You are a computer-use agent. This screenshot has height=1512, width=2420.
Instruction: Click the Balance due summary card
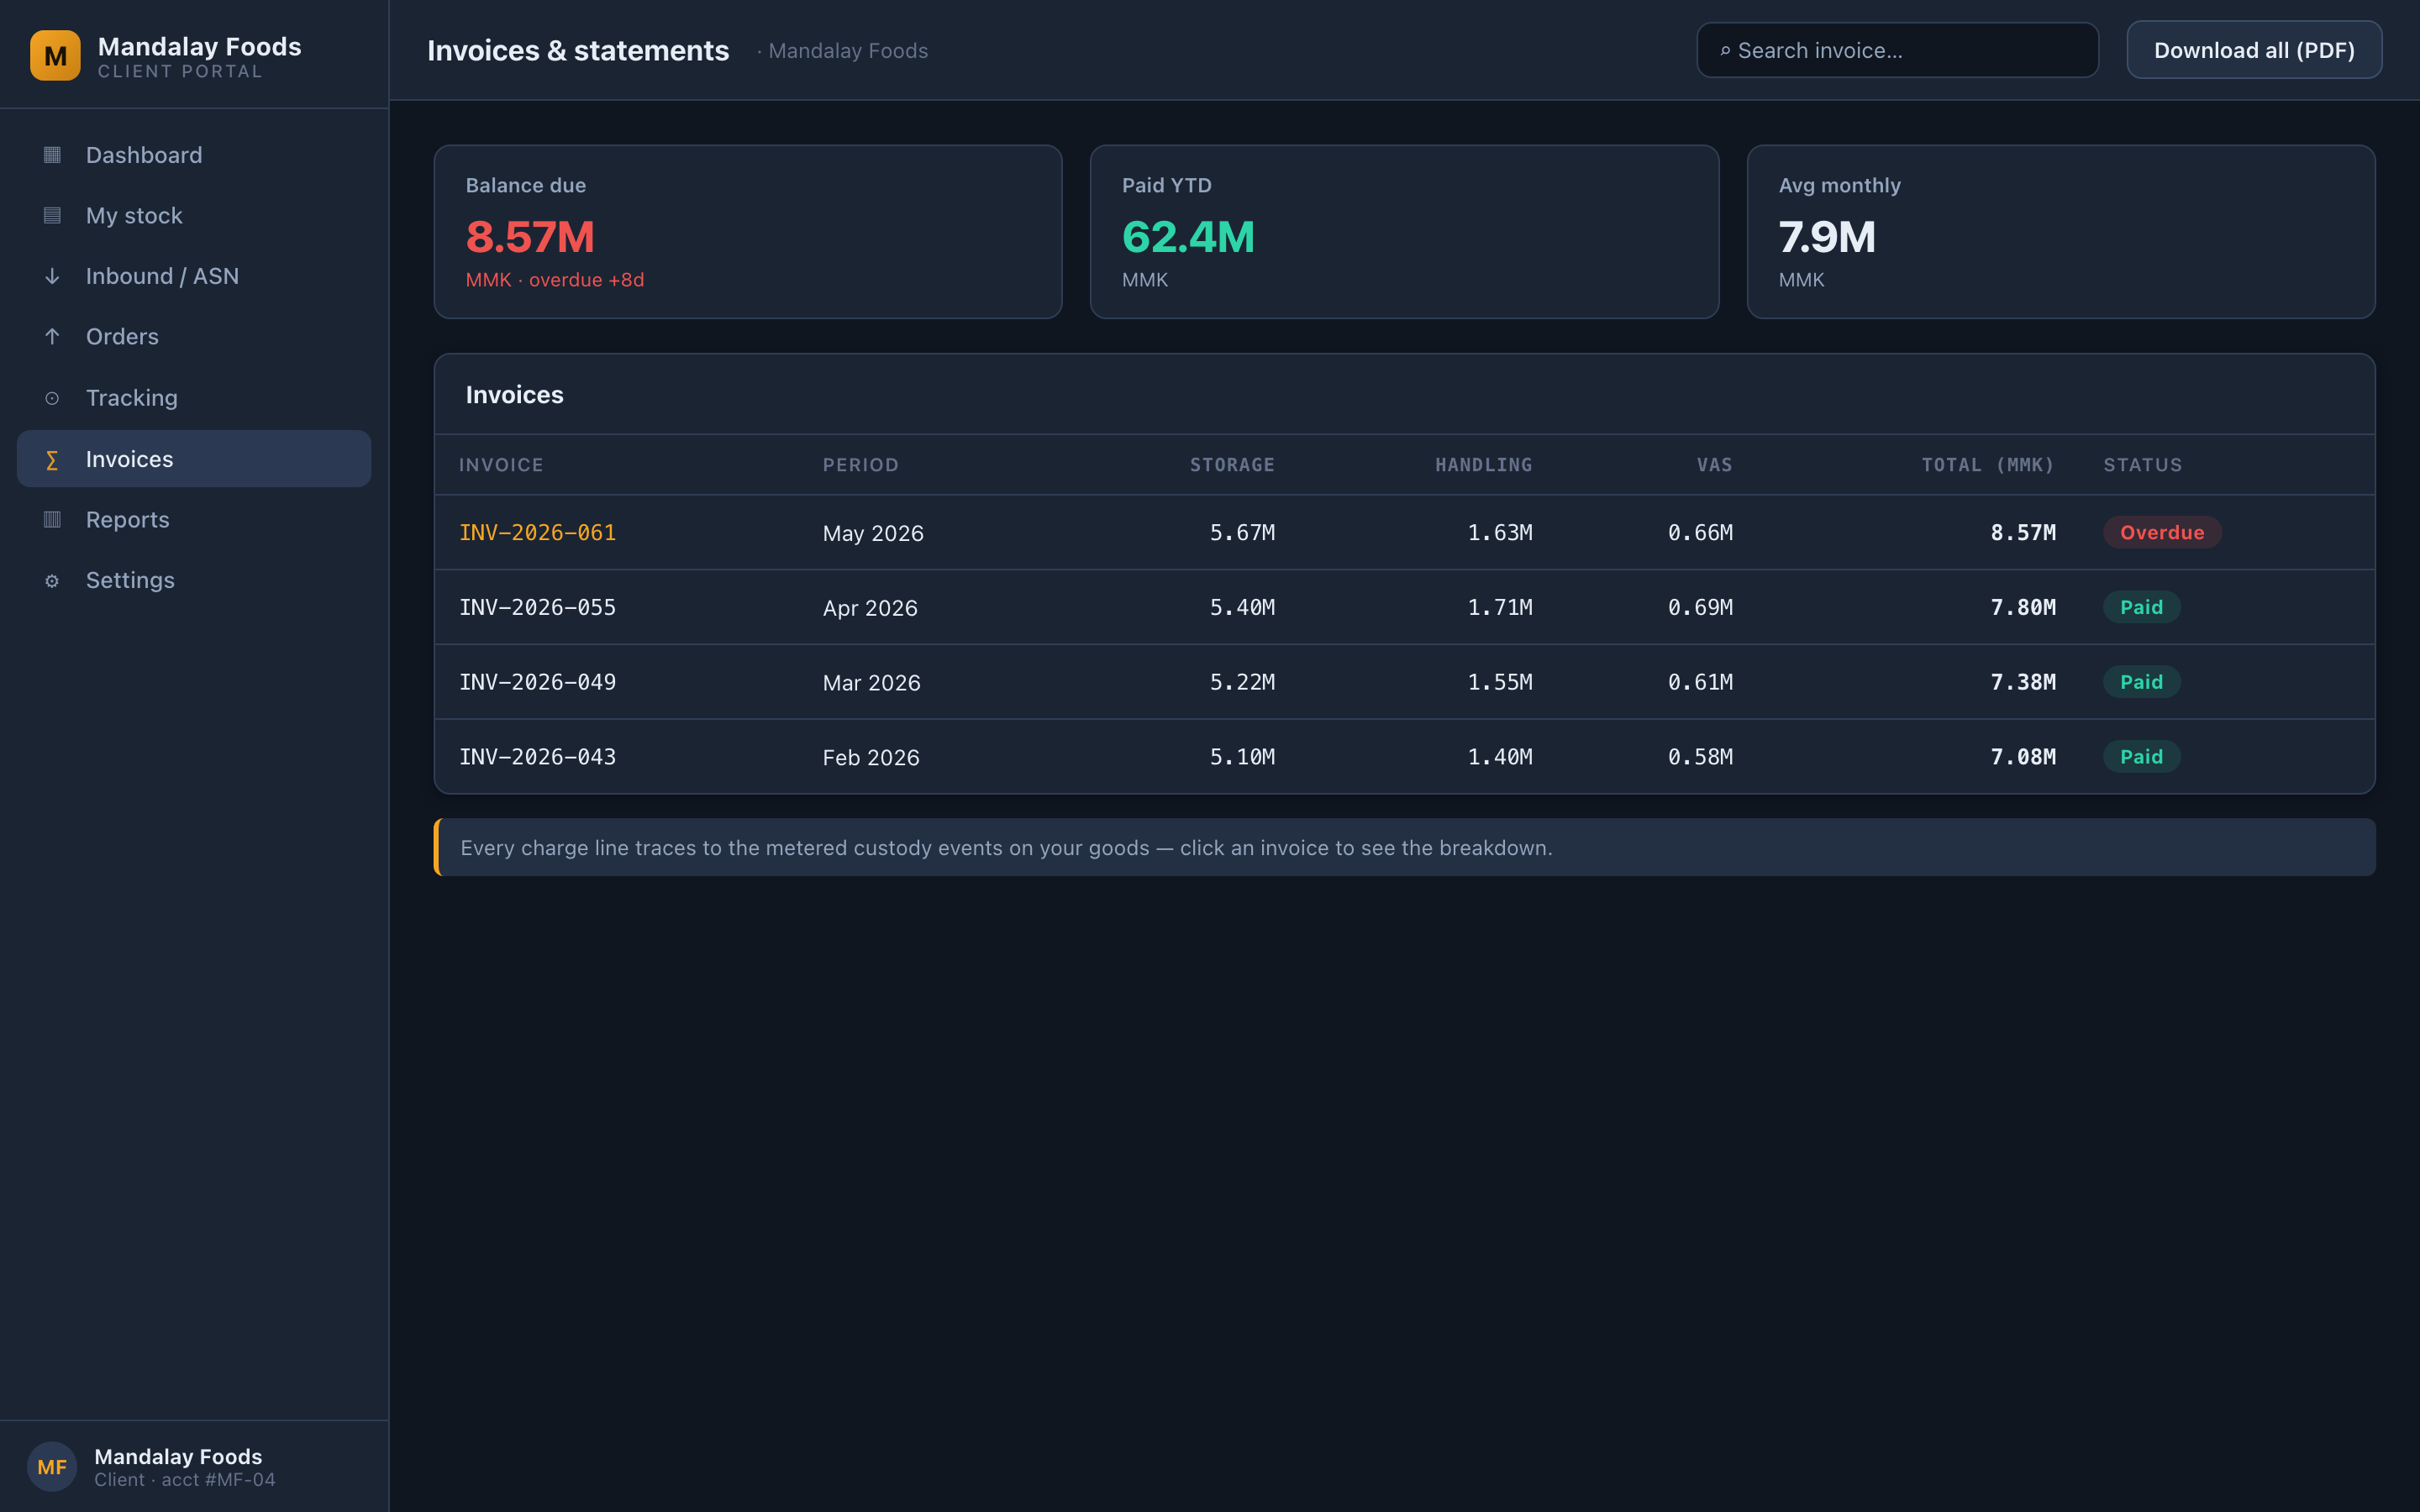coord(748,232)
